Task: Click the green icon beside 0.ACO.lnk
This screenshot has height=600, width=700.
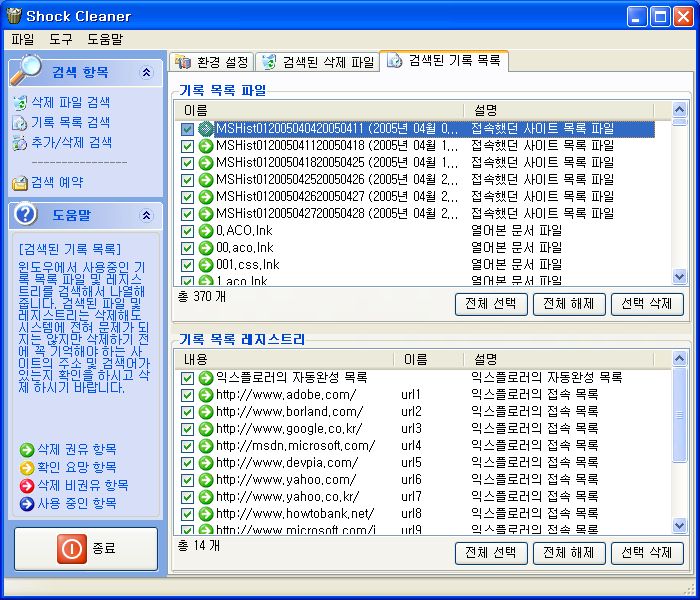Action: click(x=206, y=231)
